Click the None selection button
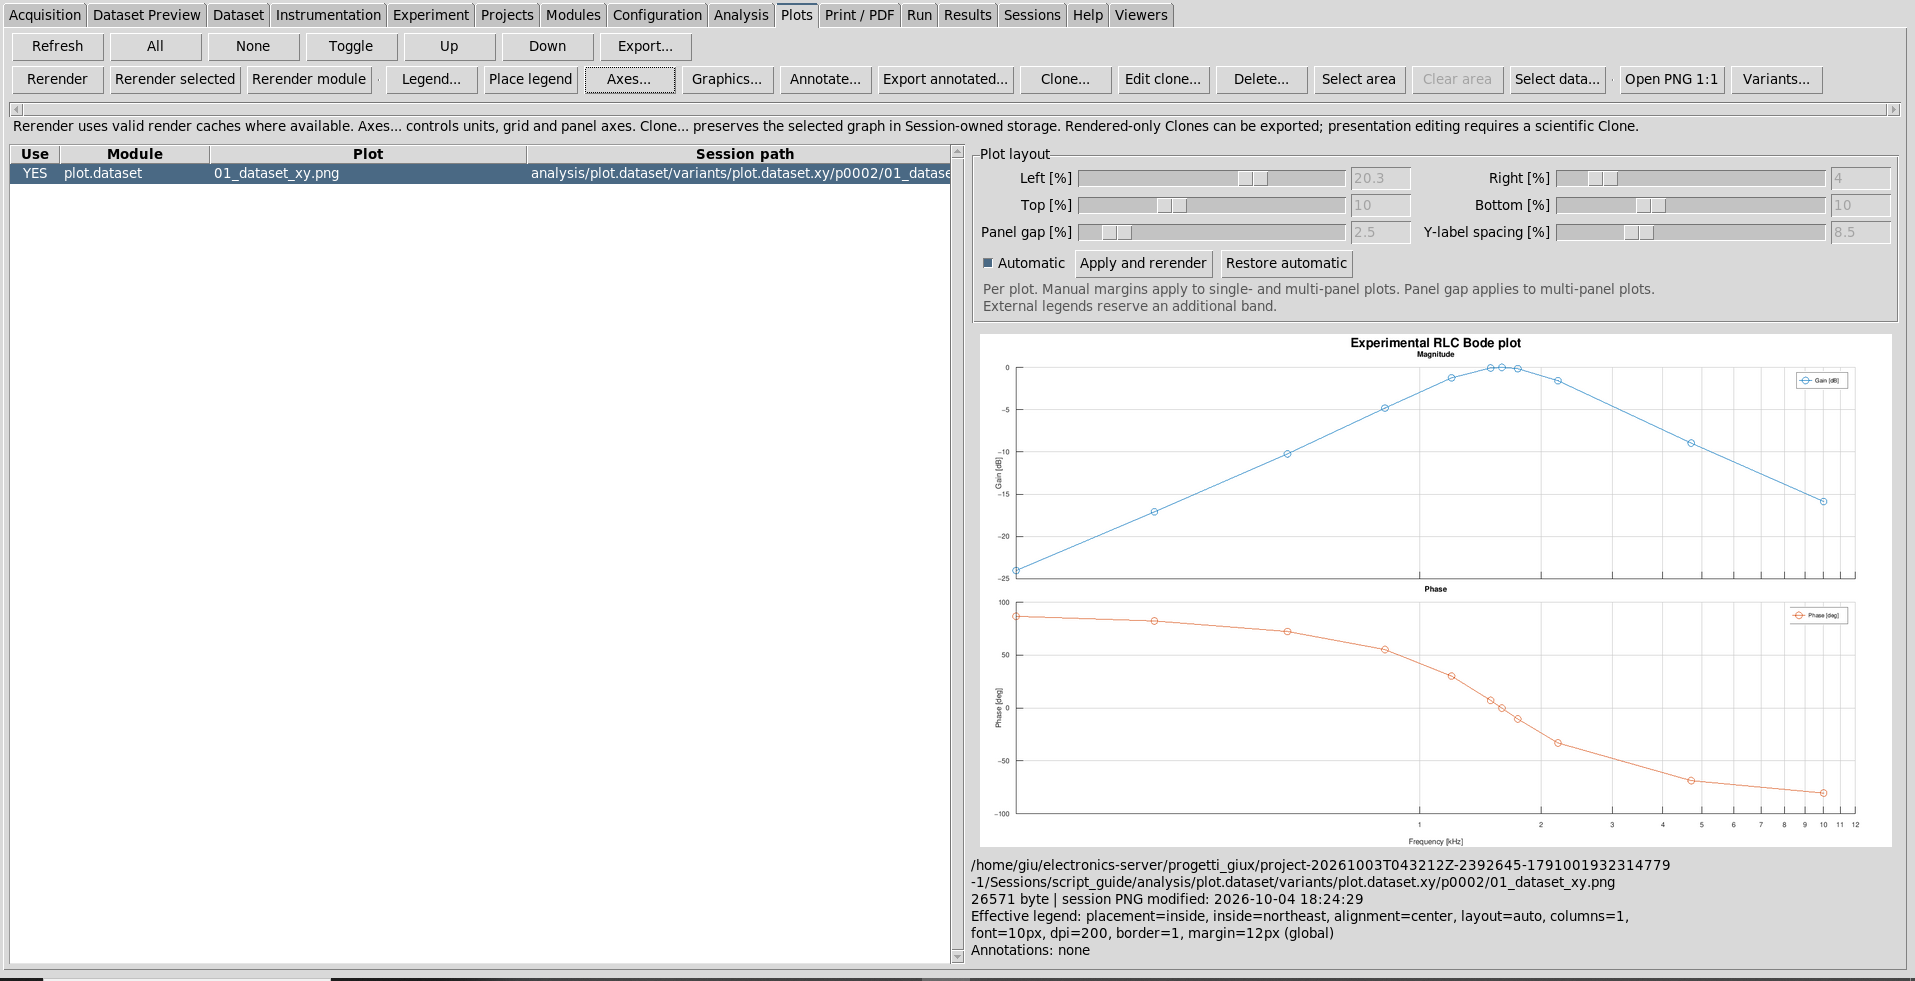Viewport: 1915px width, 981px height. tap(253, 47)
